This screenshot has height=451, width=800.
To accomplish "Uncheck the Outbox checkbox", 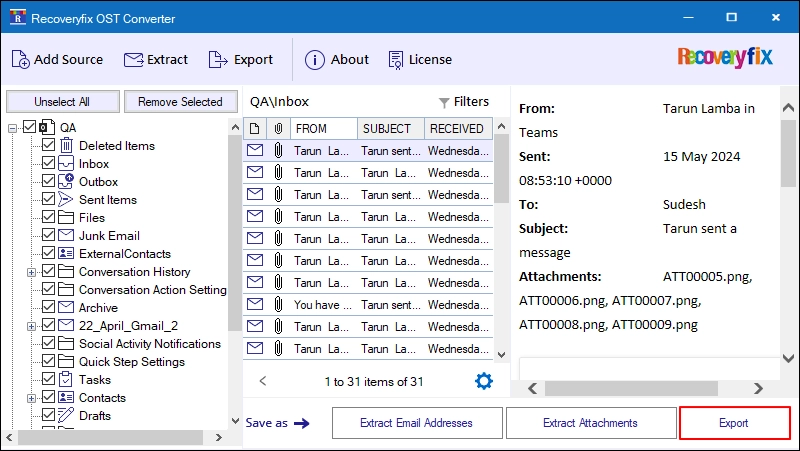I will [x=48, y=181].
